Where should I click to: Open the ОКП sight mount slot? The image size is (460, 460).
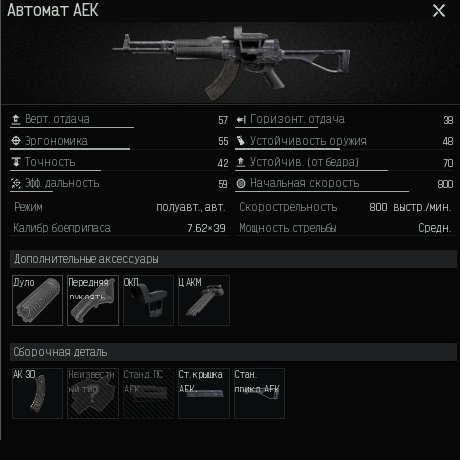(x=148, y=300)
